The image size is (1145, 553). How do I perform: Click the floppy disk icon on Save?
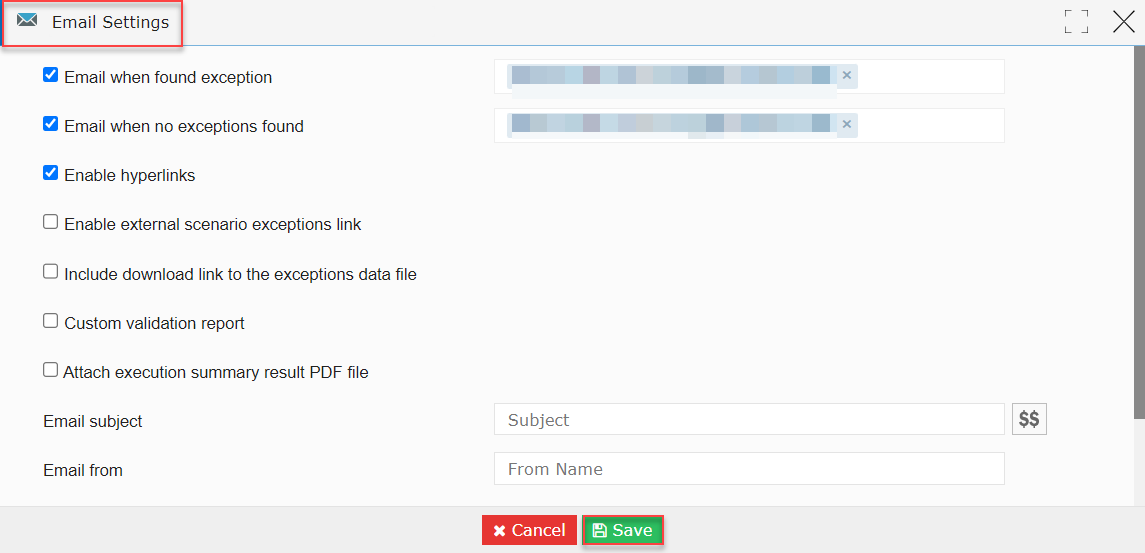pyautogui.click(x=600, y=530)
